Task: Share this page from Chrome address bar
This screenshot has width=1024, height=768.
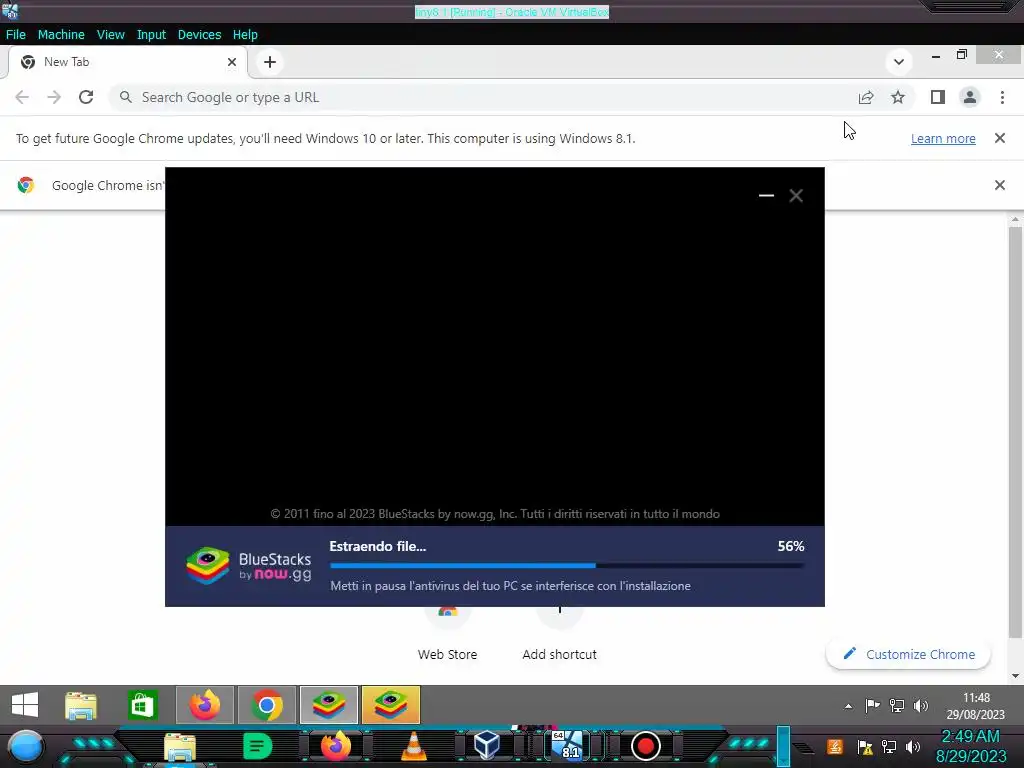Action: pyautogui.click(x=866, y=97)
